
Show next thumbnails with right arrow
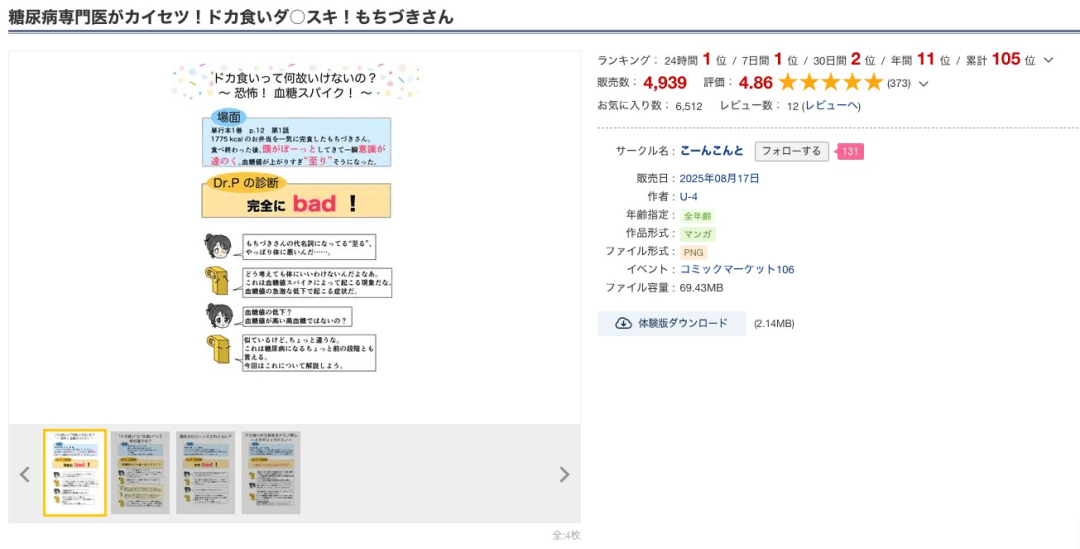click(564, 474)
